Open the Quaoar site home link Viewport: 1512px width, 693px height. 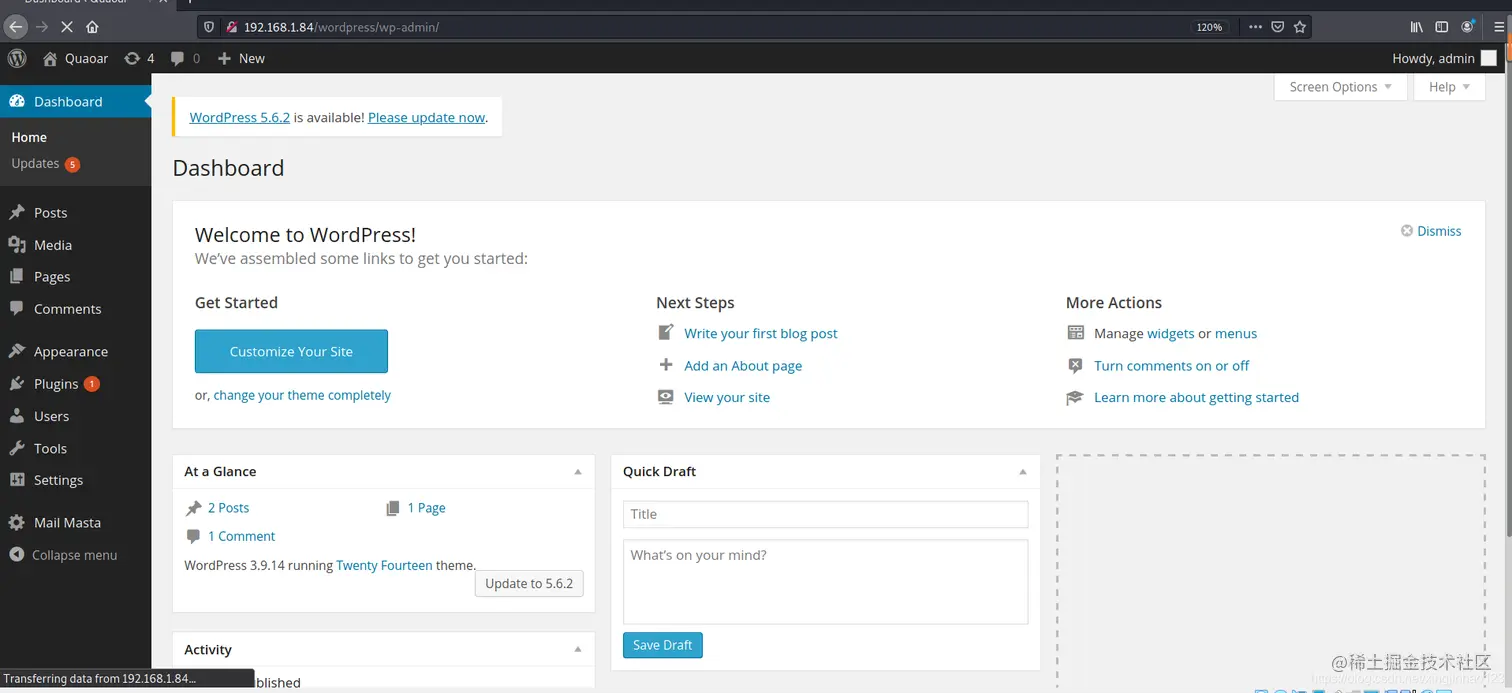pyautogui.click(x=75, y=58)
